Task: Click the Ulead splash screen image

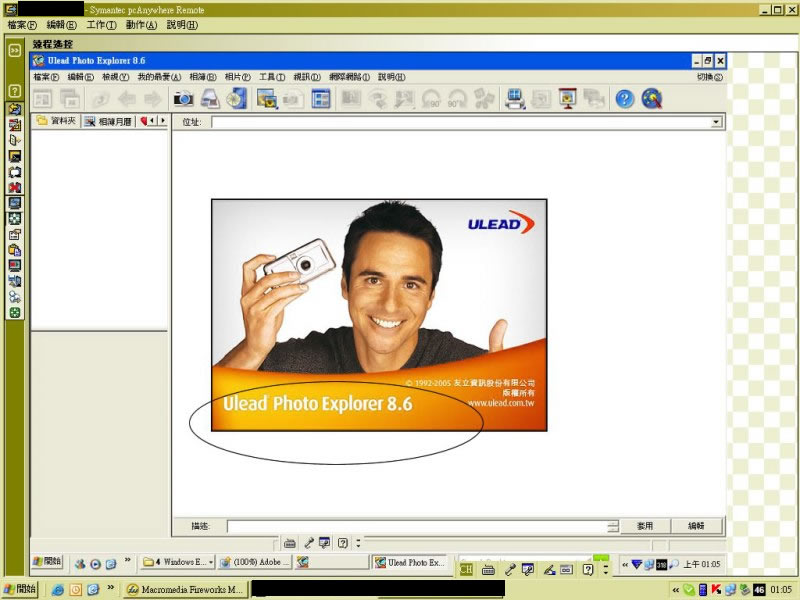Action: point(379,315)
